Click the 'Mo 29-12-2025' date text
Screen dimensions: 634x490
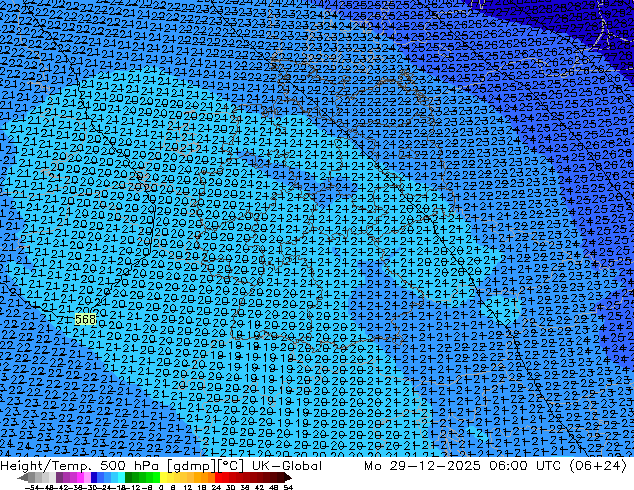[x=422, y=466]
